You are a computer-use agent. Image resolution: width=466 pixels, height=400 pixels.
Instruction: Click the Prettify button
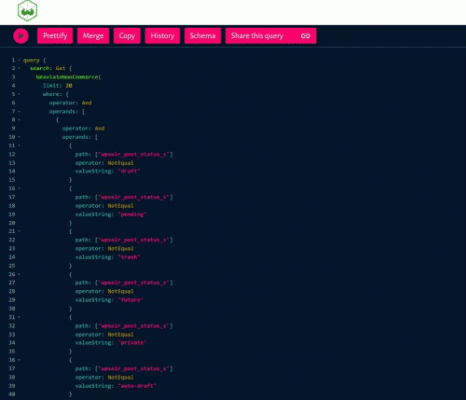55,36
